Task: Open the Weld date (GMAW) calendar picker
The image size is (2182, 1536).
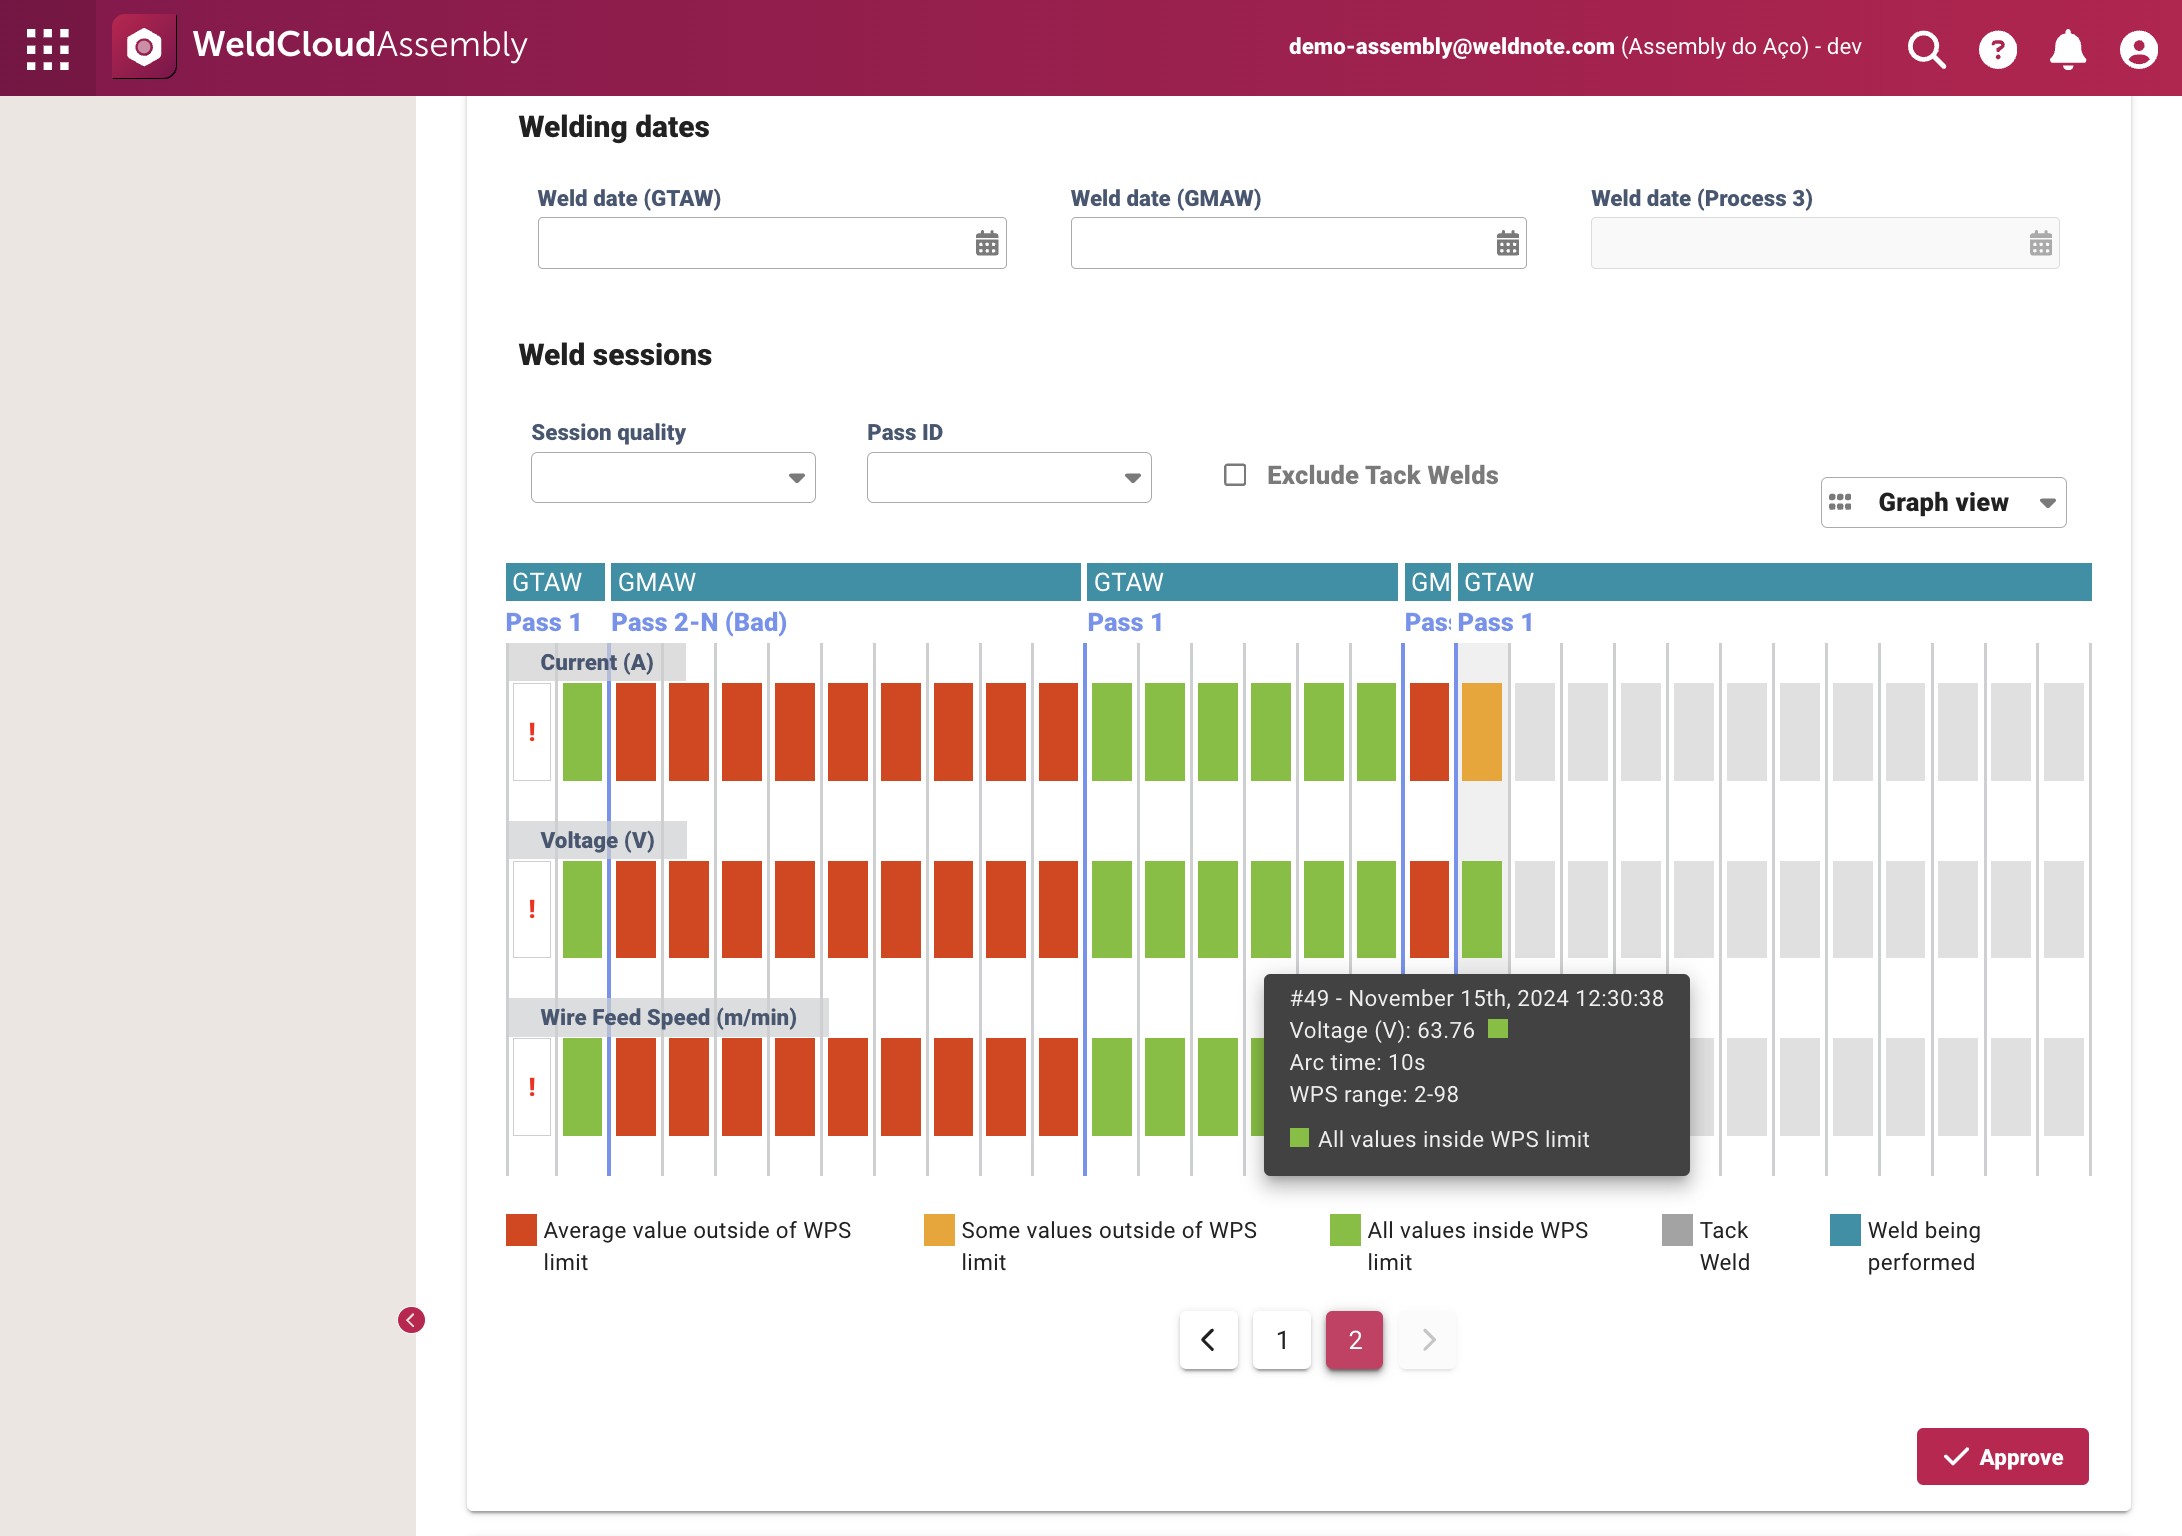Action: pyautogui.click(x=1507, y=243)
